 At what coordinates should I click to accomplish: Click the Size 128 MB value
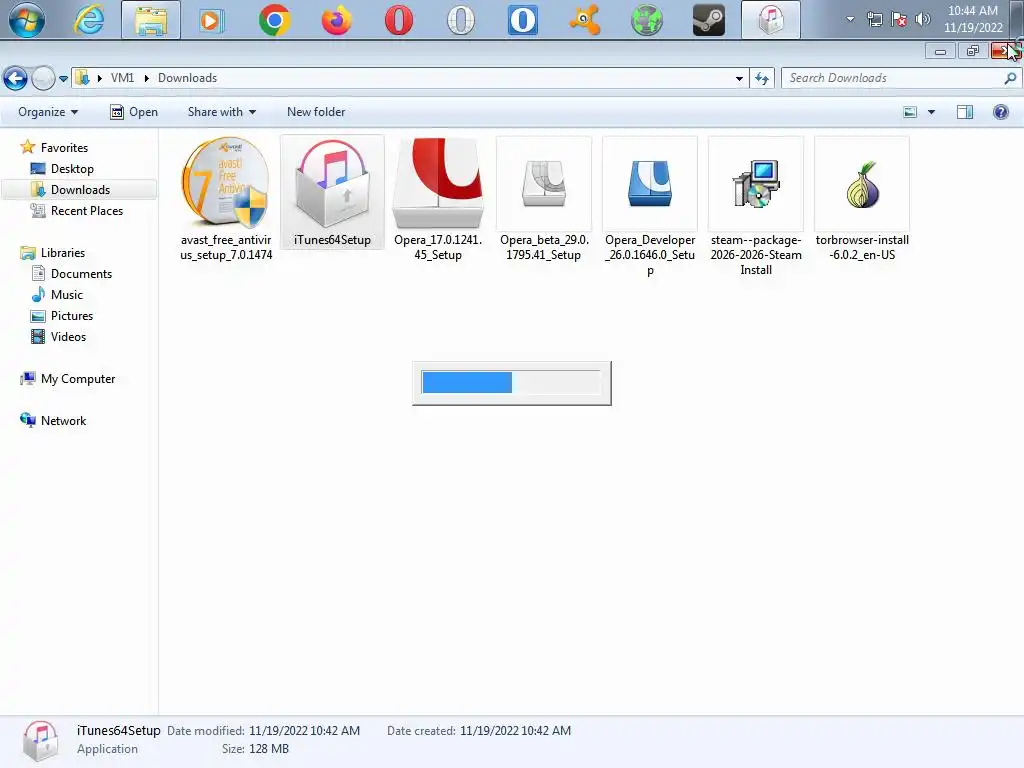268,748
